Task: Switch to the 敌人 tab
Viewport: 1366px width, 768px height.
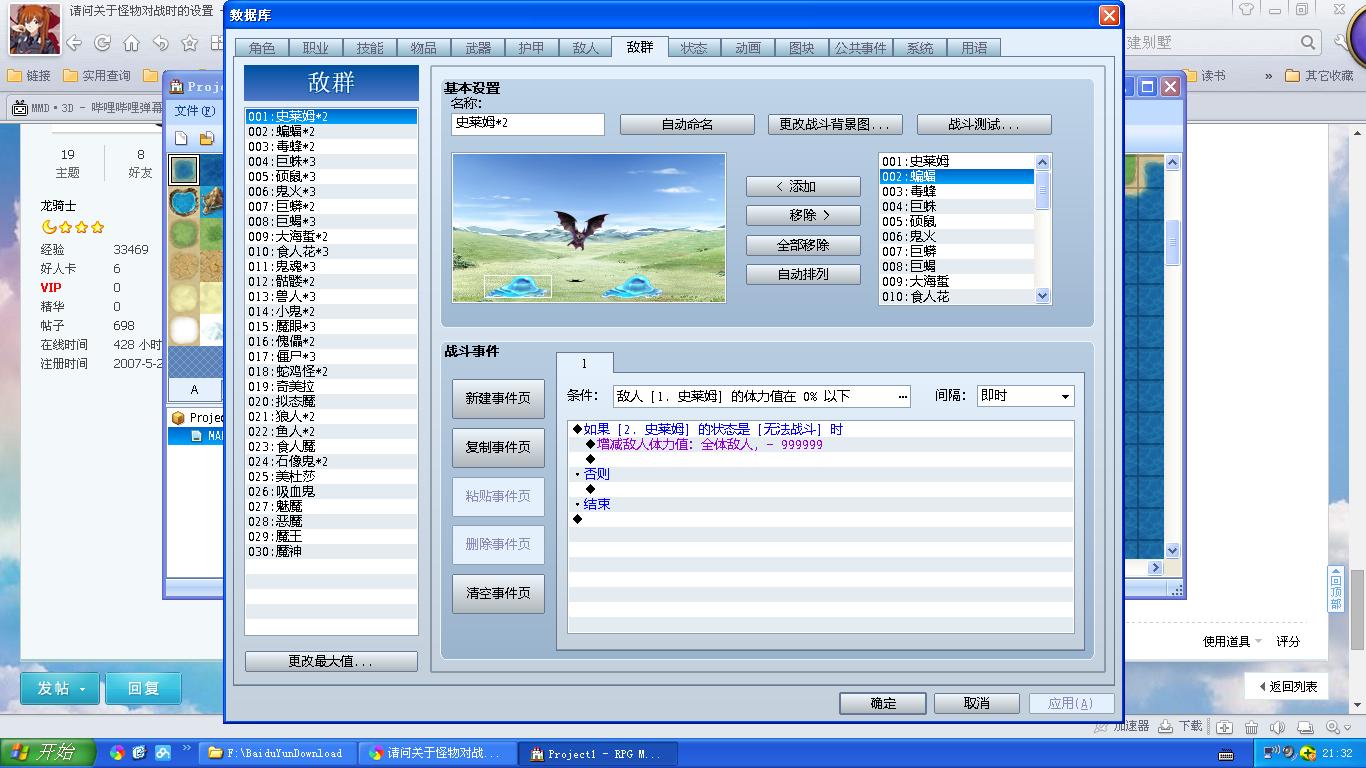Action: pos(586,48)
